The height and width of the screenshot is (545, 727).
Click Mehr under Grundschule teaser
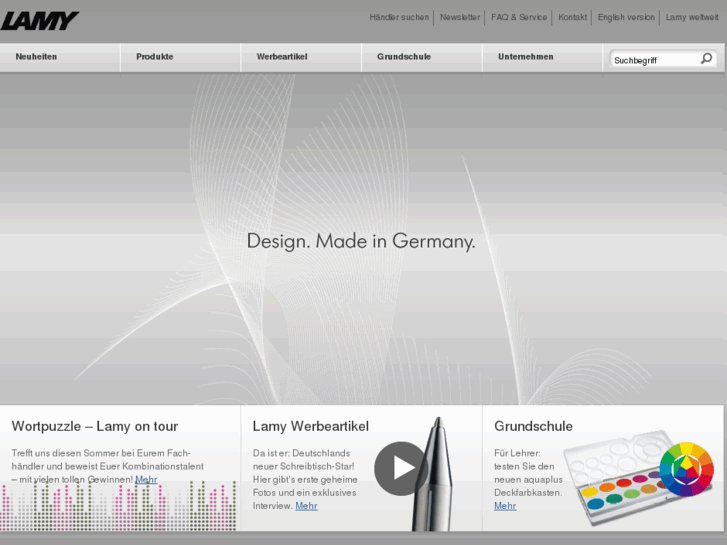pos(505,506)
